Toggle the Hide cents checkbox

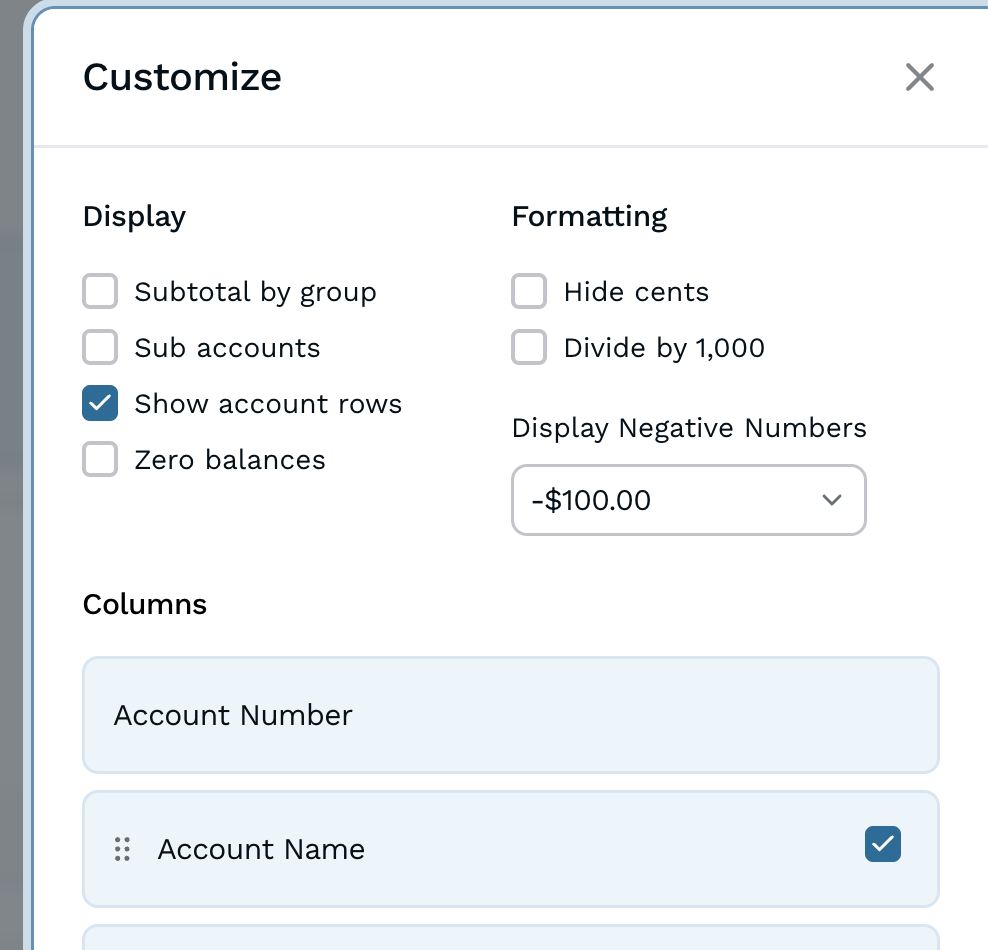tap(529, 292)
